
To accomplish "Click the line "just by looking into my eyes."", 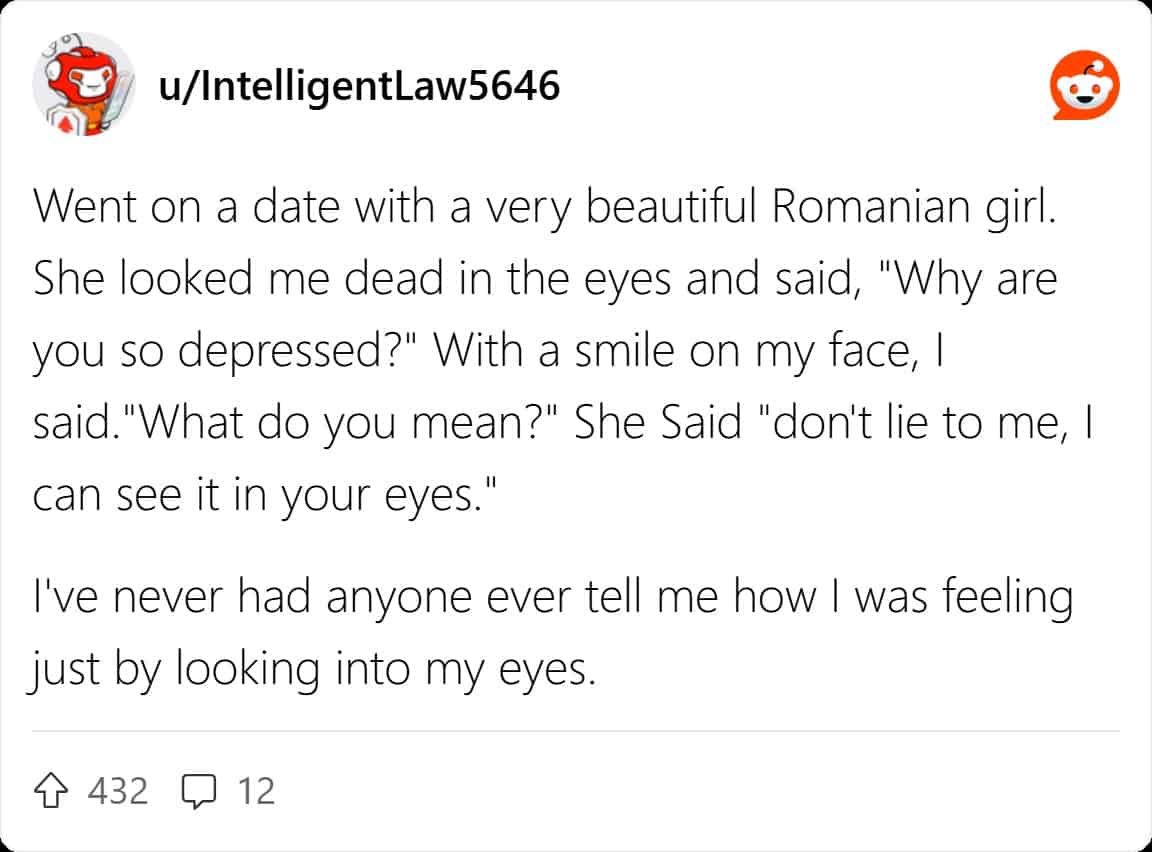I will click(312, 669).
